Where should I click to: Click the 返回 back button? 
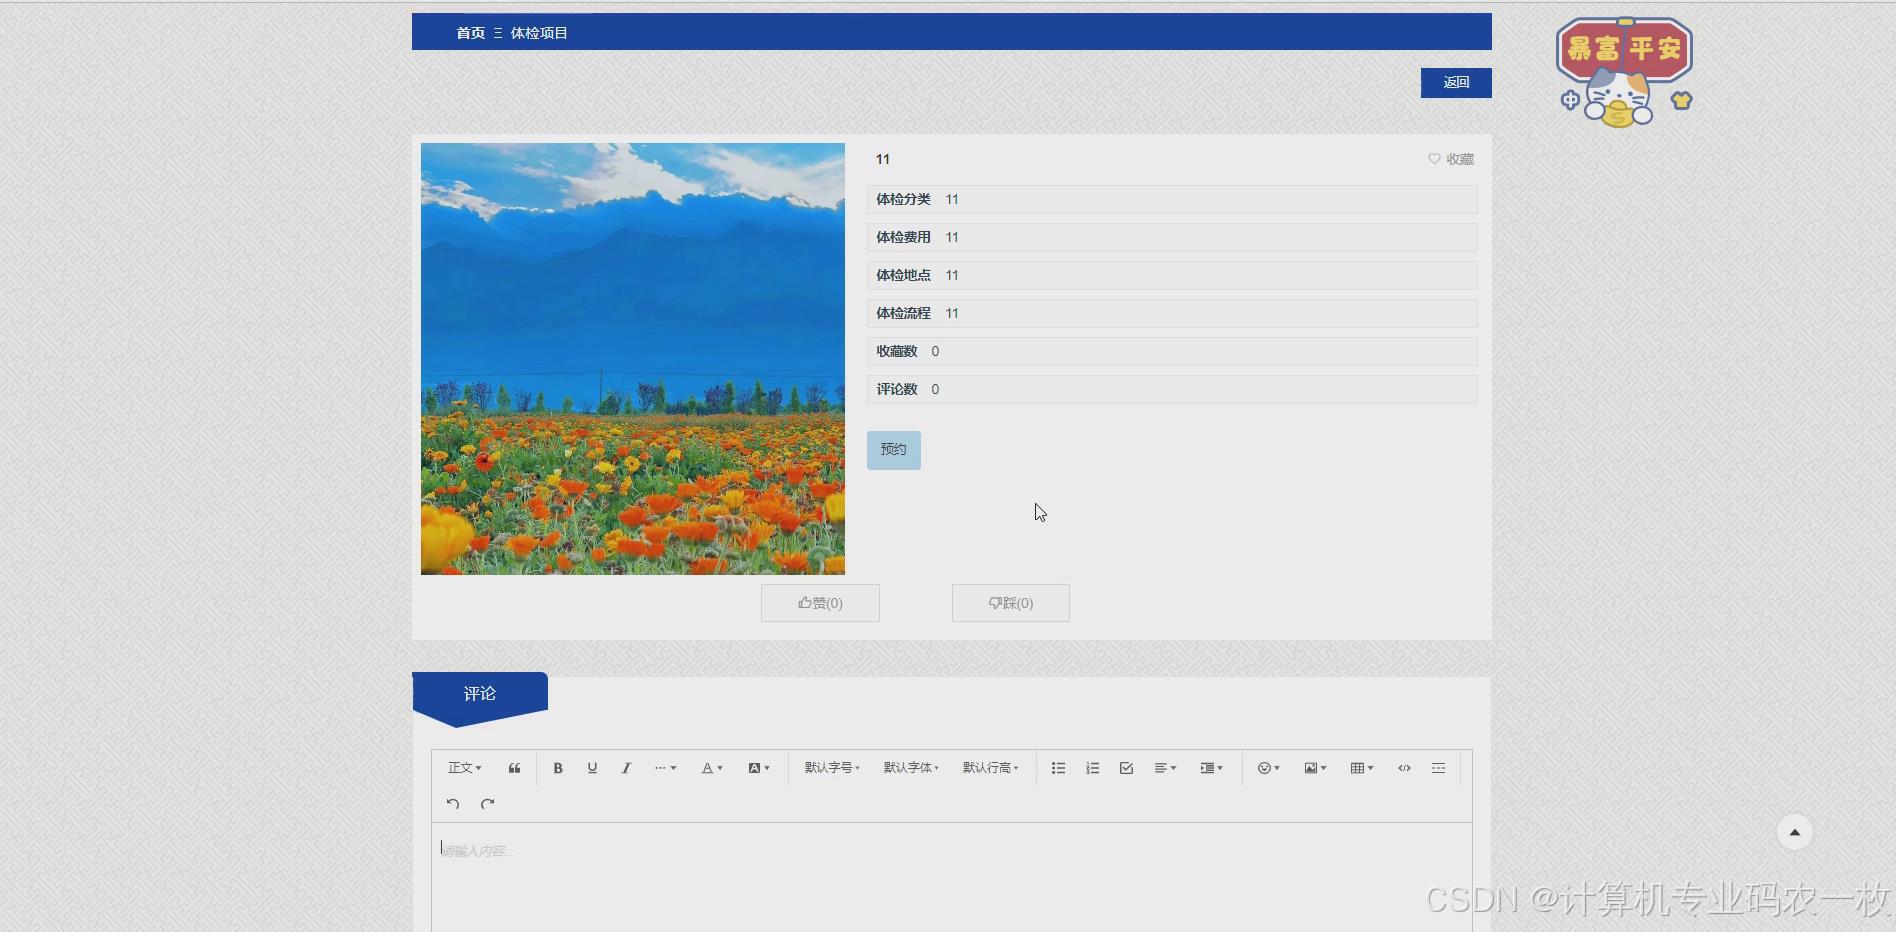pyautogui.click(x=1456, y=83)
